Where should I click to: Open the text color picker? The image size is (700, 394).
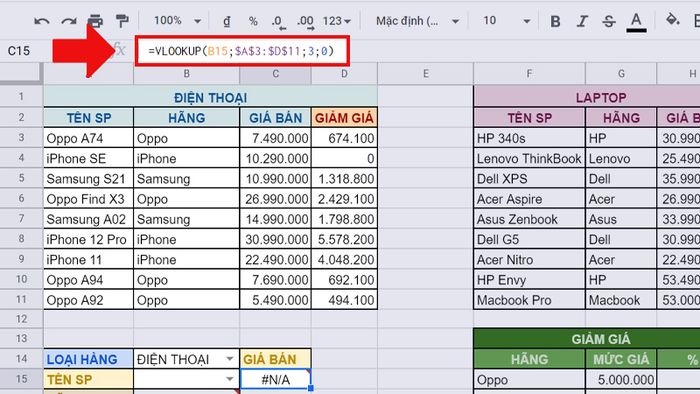tap(636, 21)
